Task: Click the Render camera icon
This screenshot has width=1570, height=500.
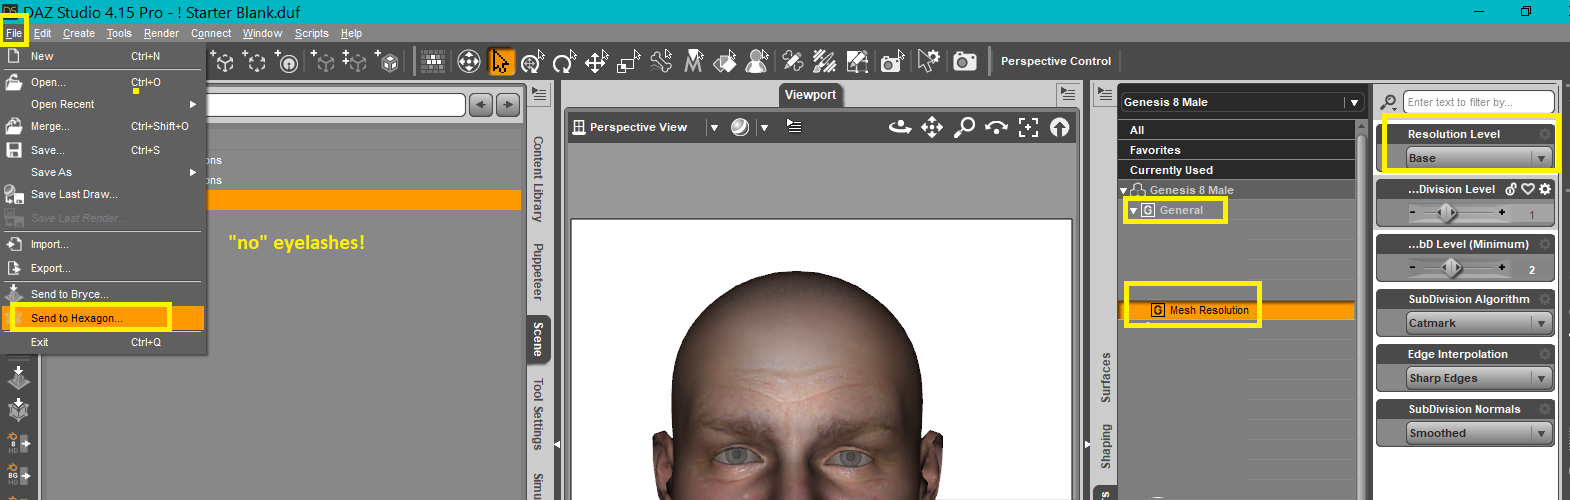Action: coord(964,62)
